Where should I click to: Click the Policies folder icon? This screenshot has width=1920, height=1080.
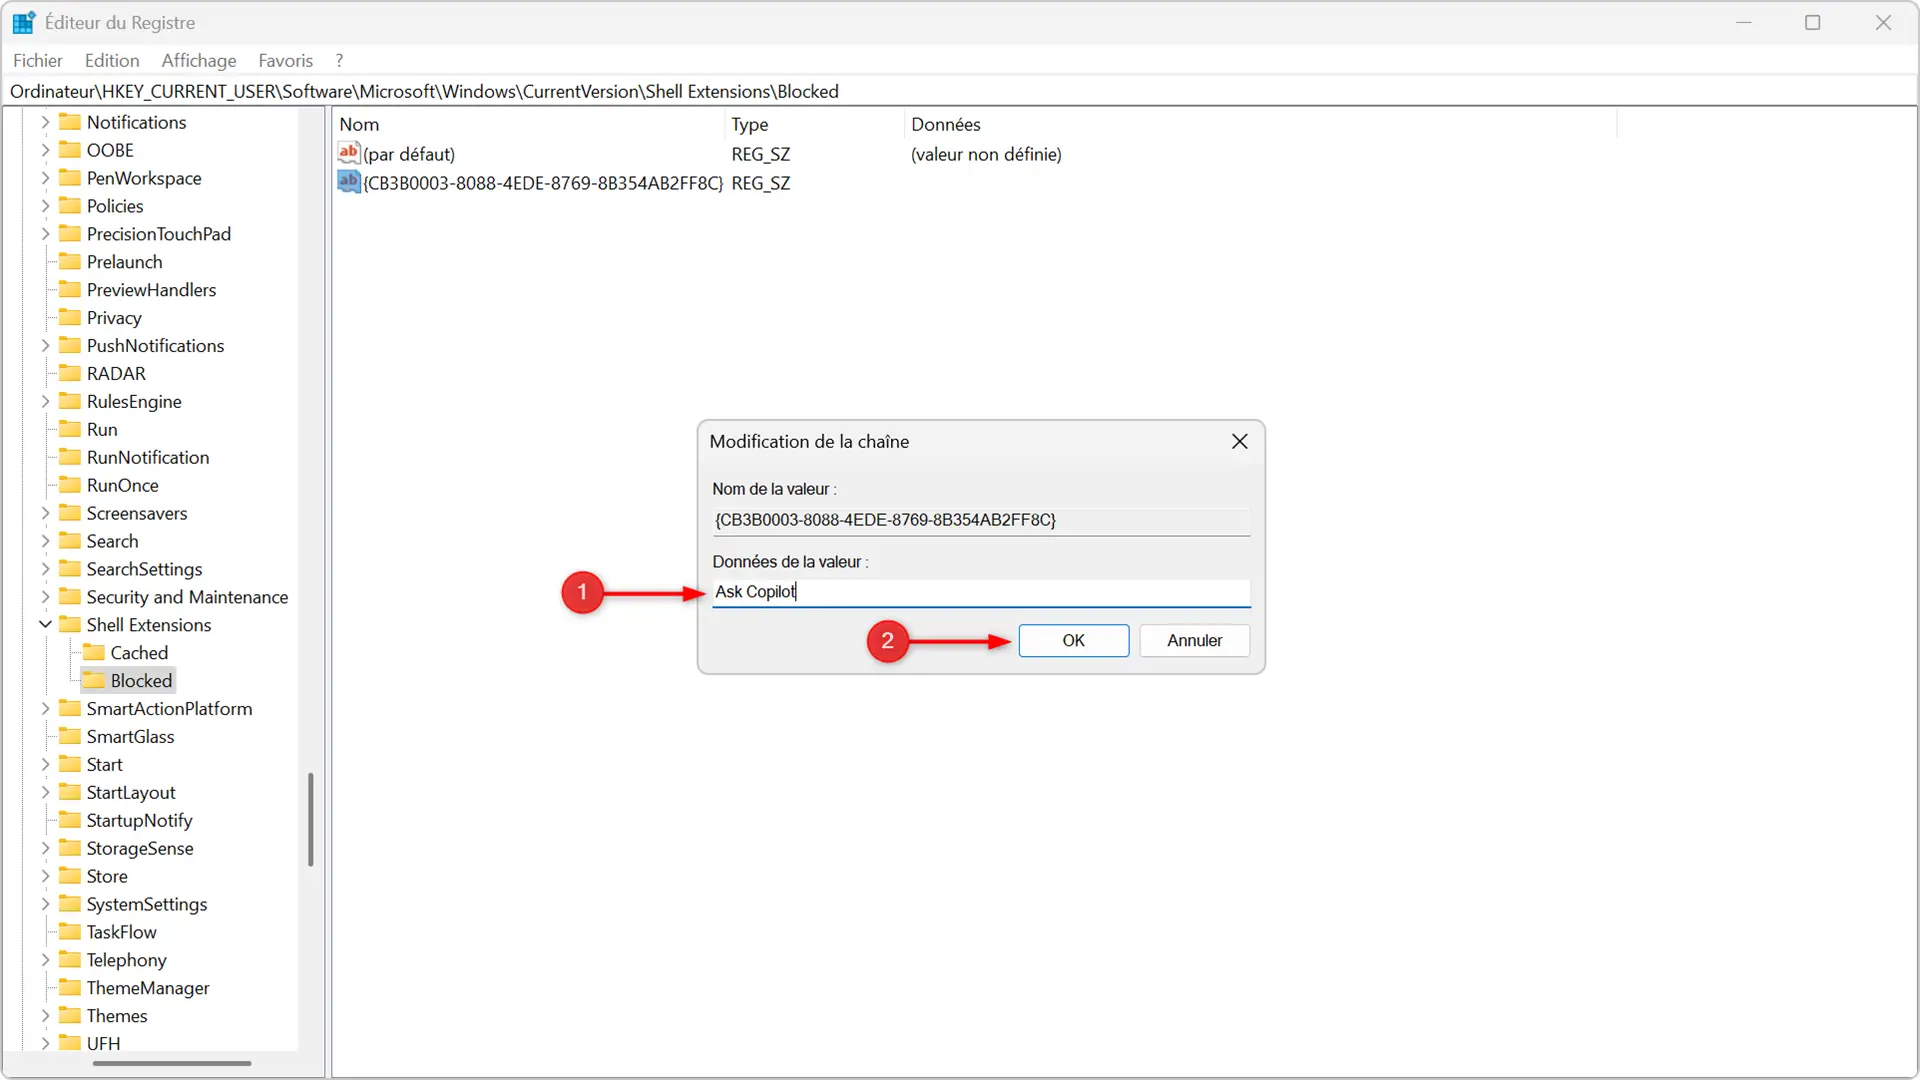(x=70, y=206)
